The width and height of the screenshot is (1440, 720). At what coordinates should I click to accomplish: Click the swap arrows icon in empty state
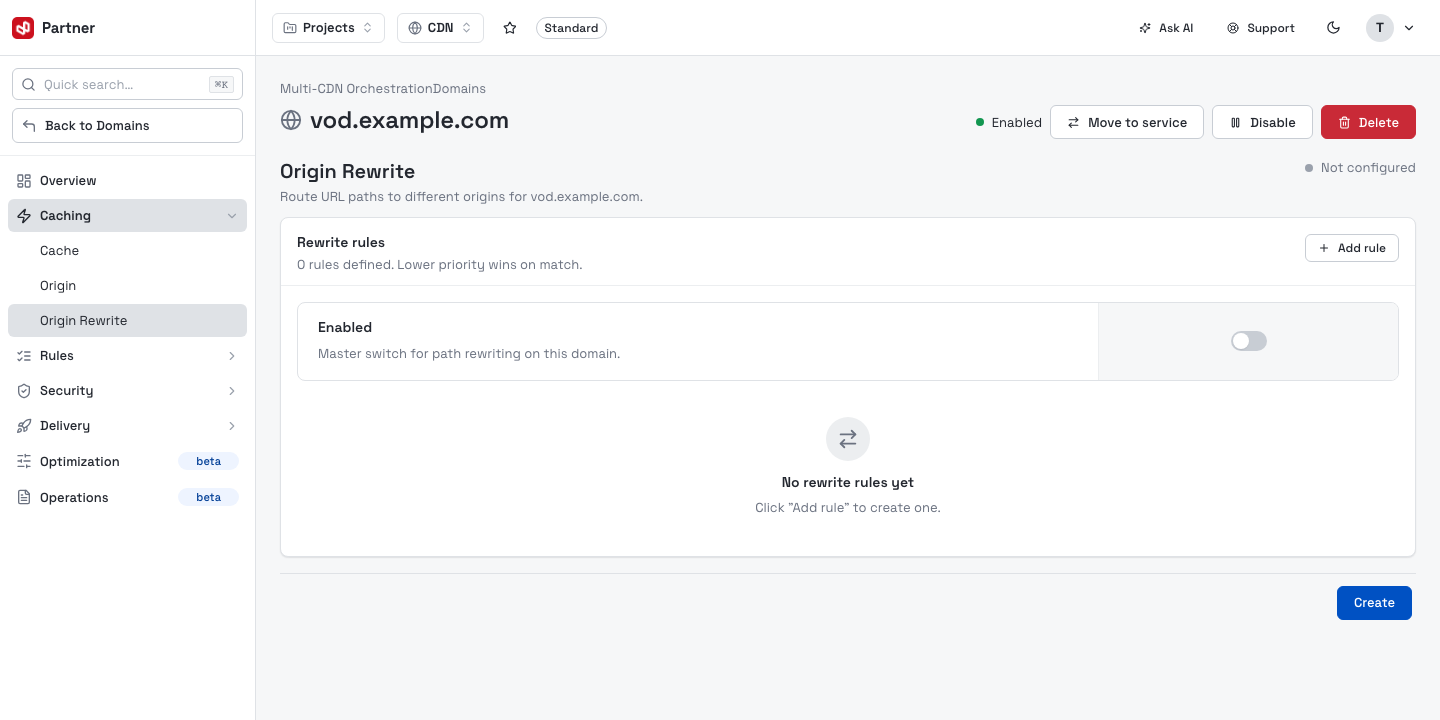[x=848, y=439]
